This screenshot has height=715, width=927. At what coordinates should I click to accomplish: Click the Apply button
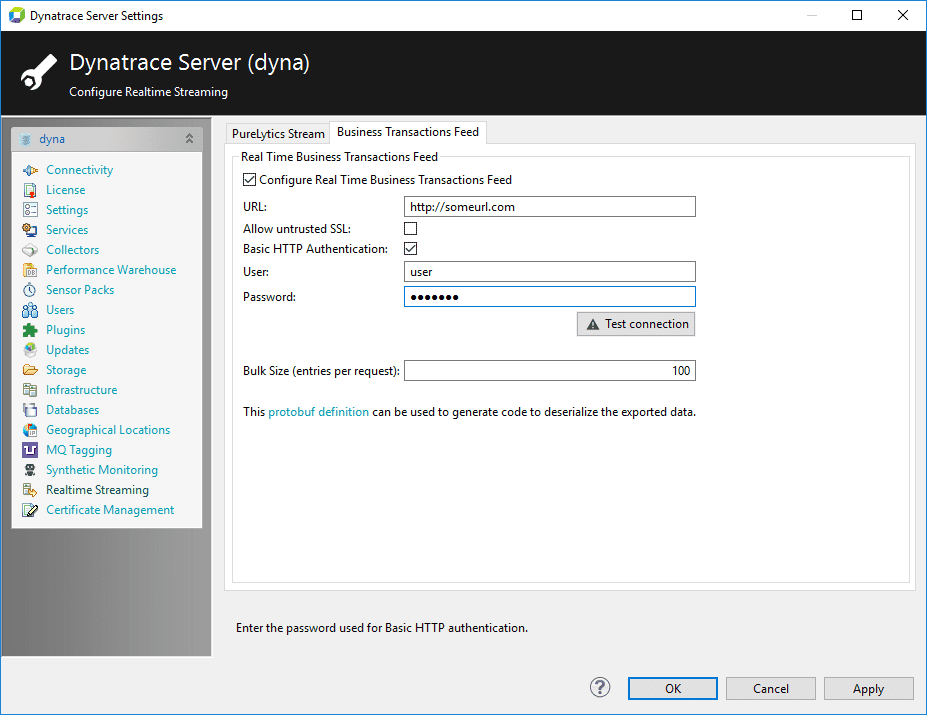pos(868,688)
